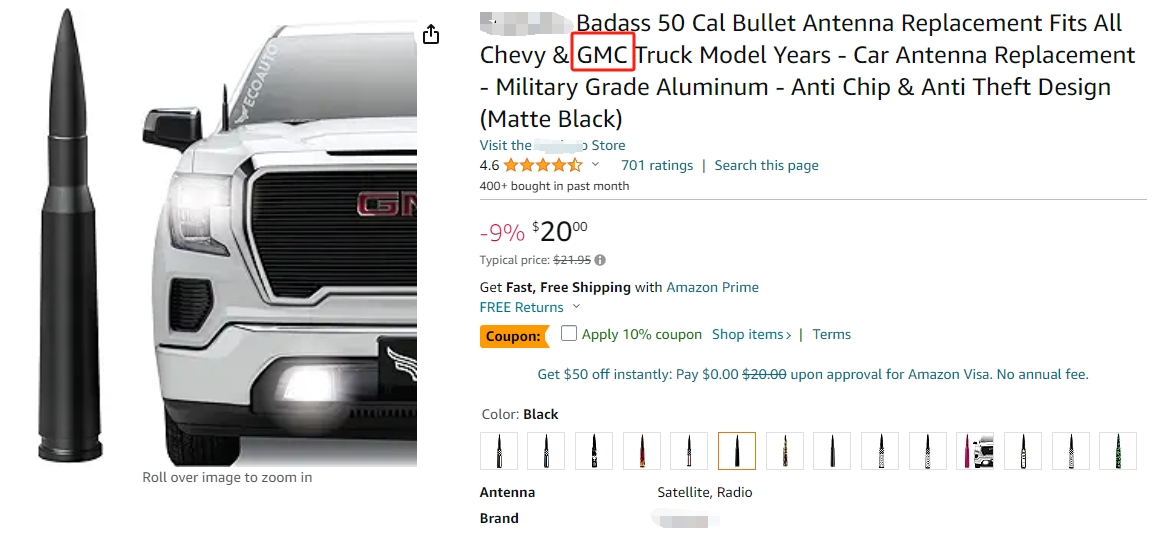This screenshot has width=1157, height=537.
Task: Open the Amazon Prime link
Action: 712,287
